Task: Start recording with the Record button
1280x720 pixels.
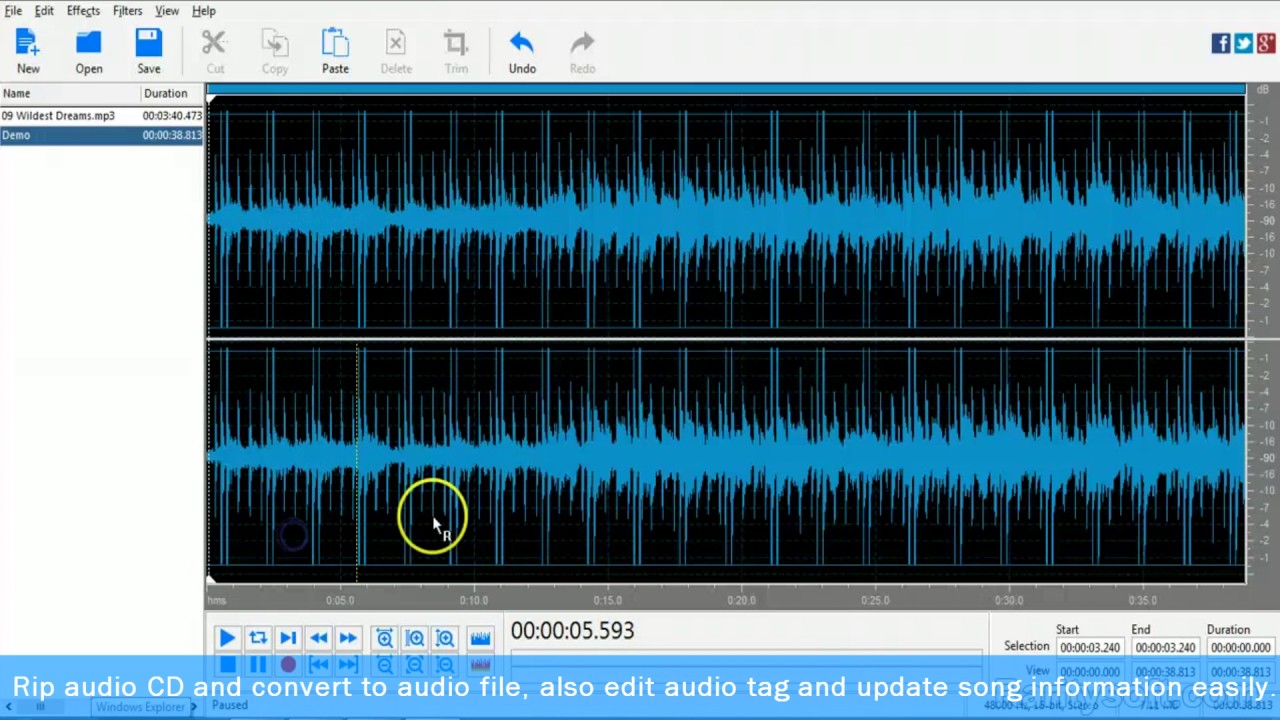Action: point(288,664)
